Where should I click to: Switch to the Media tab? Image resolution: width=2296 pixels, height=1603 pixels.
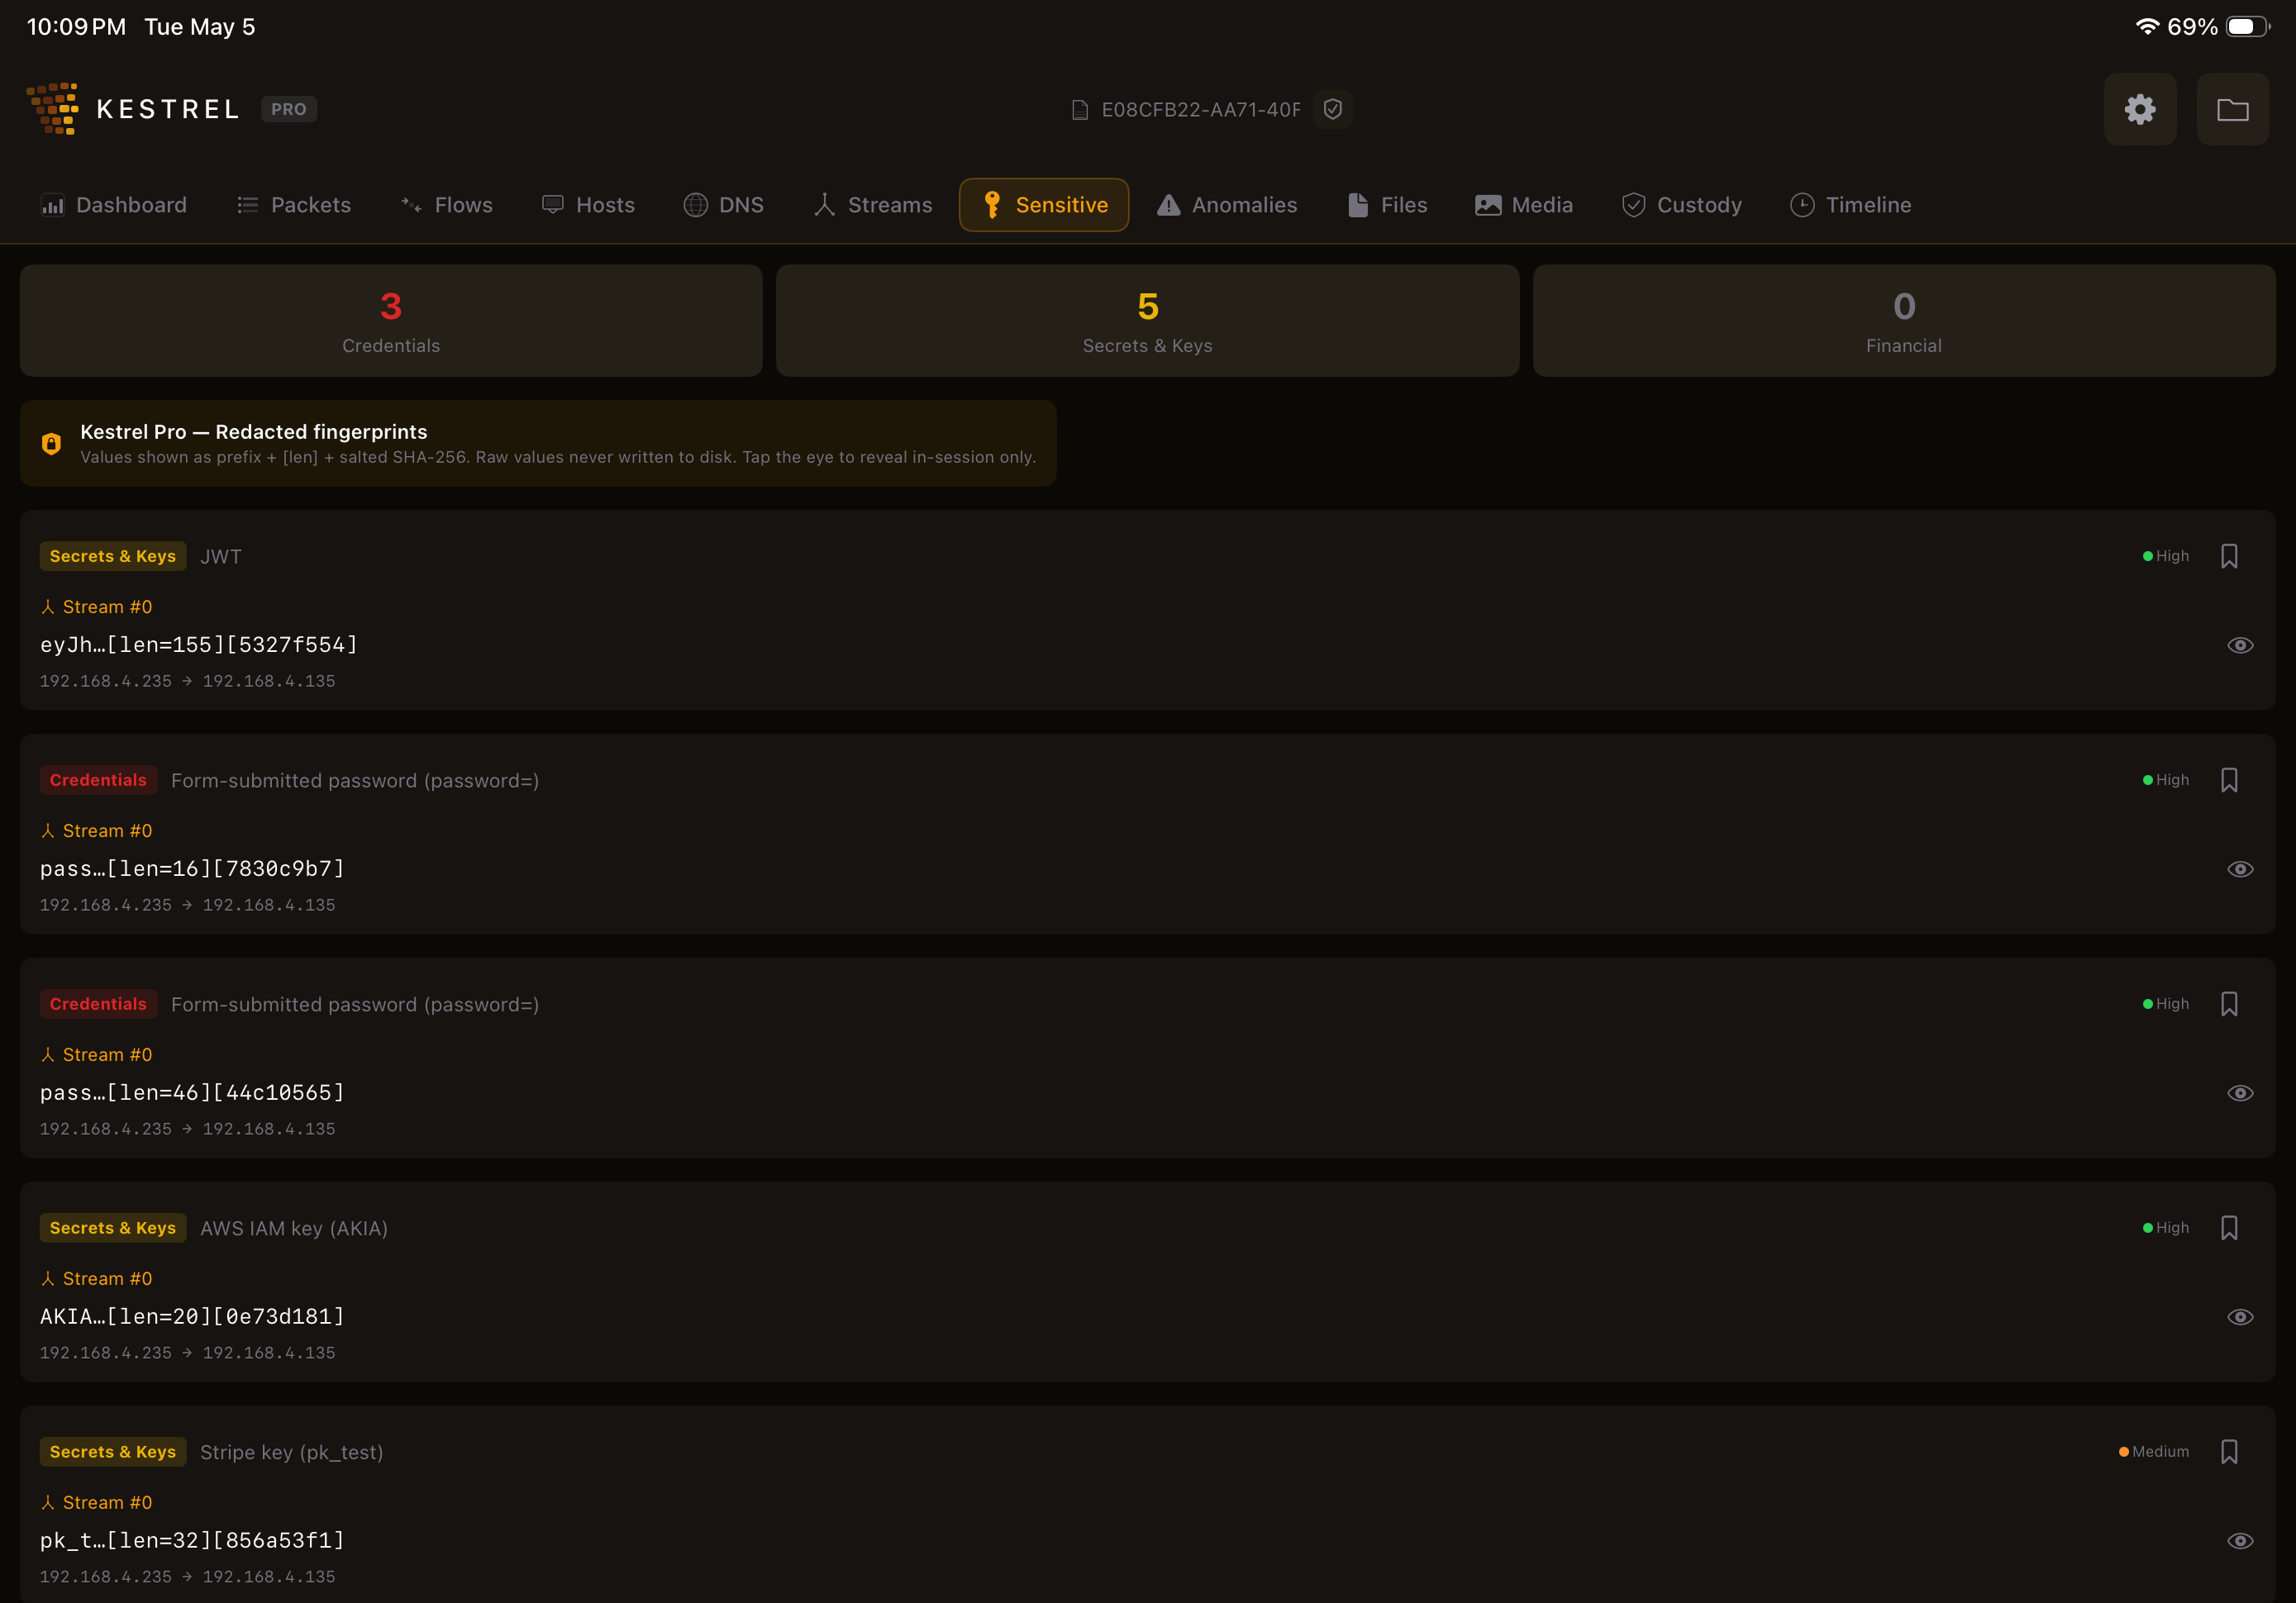(1524, 205)
